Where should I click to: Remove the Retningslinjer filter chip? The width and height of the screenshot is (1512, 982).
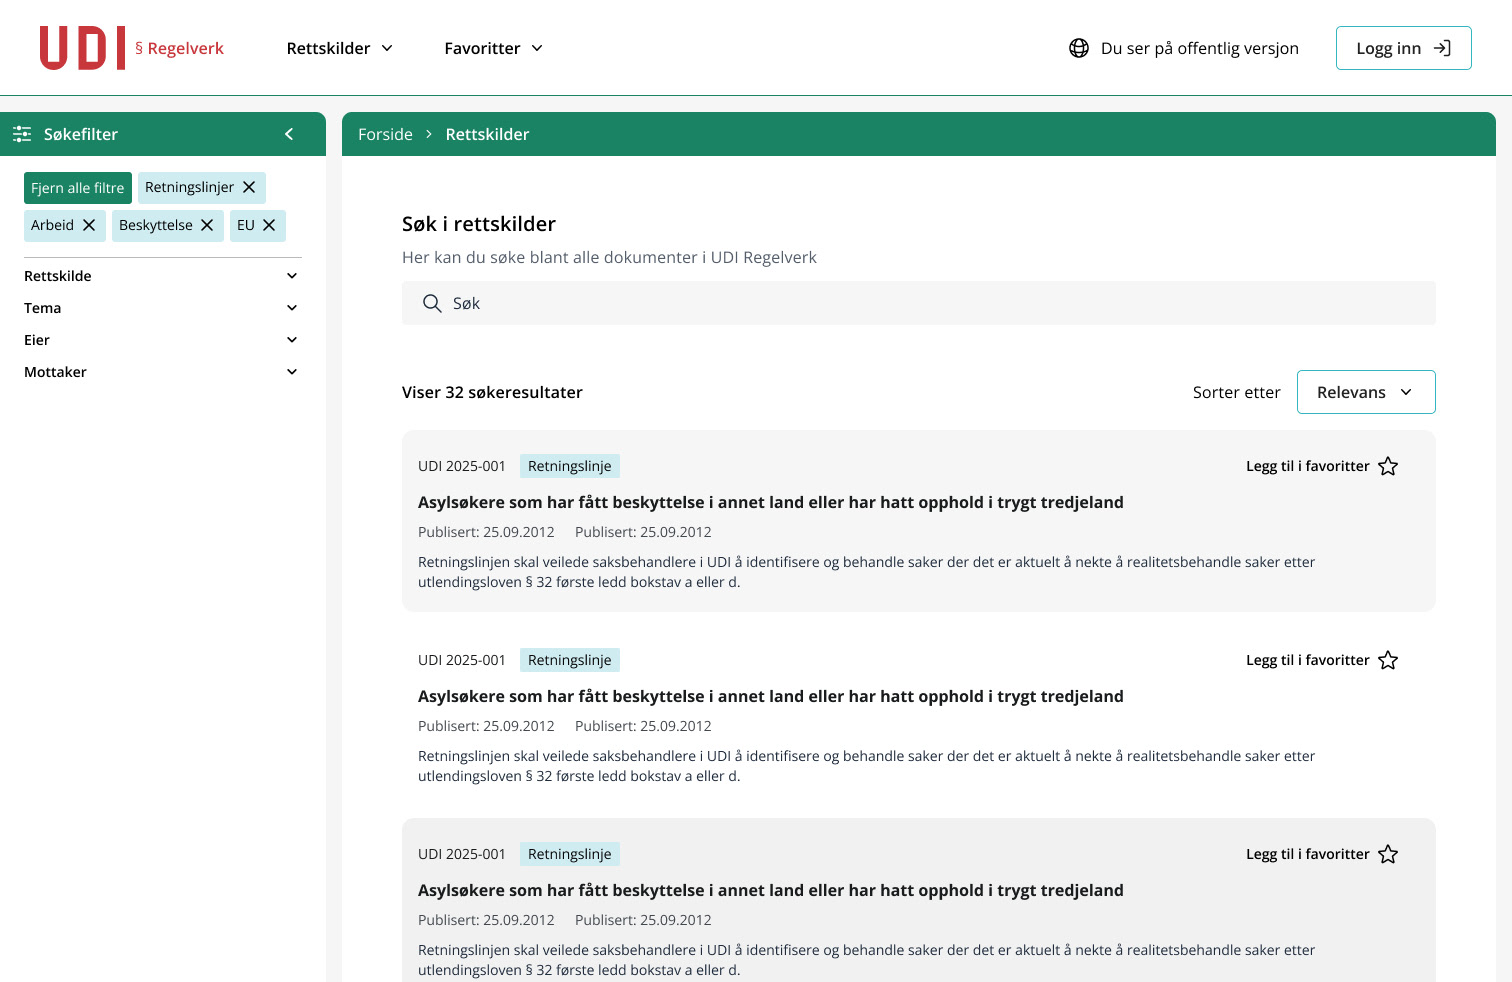tap(249, 187)
